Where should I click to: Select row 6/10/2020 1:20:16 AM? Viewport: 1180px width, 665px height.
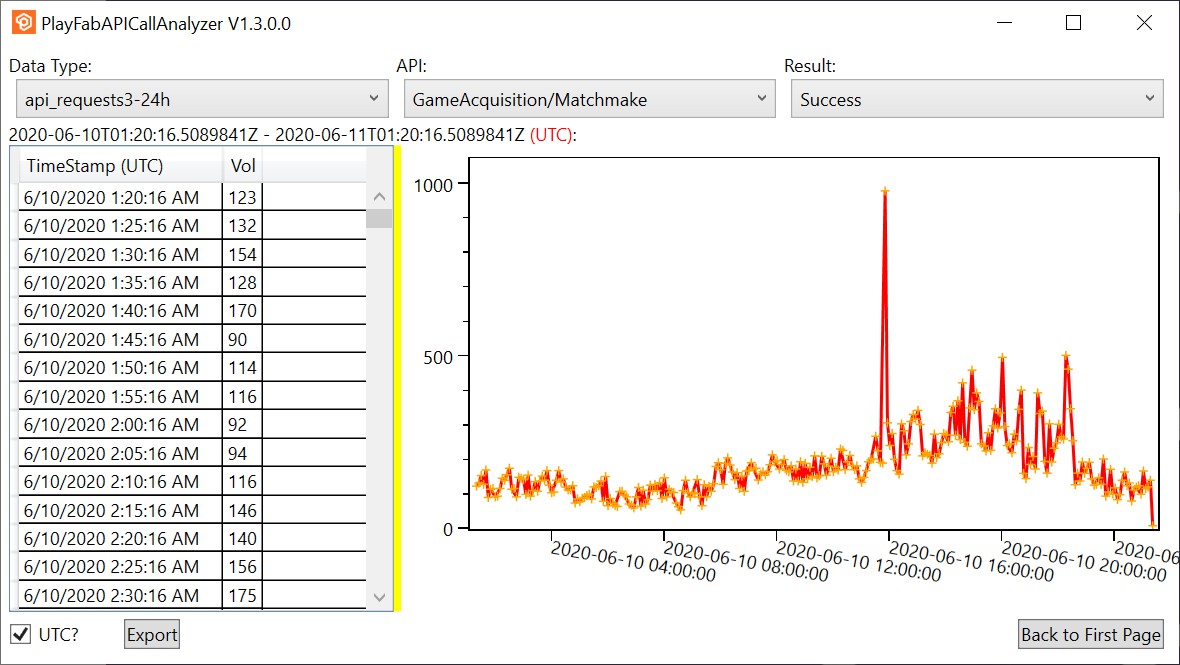pos(192,197)
